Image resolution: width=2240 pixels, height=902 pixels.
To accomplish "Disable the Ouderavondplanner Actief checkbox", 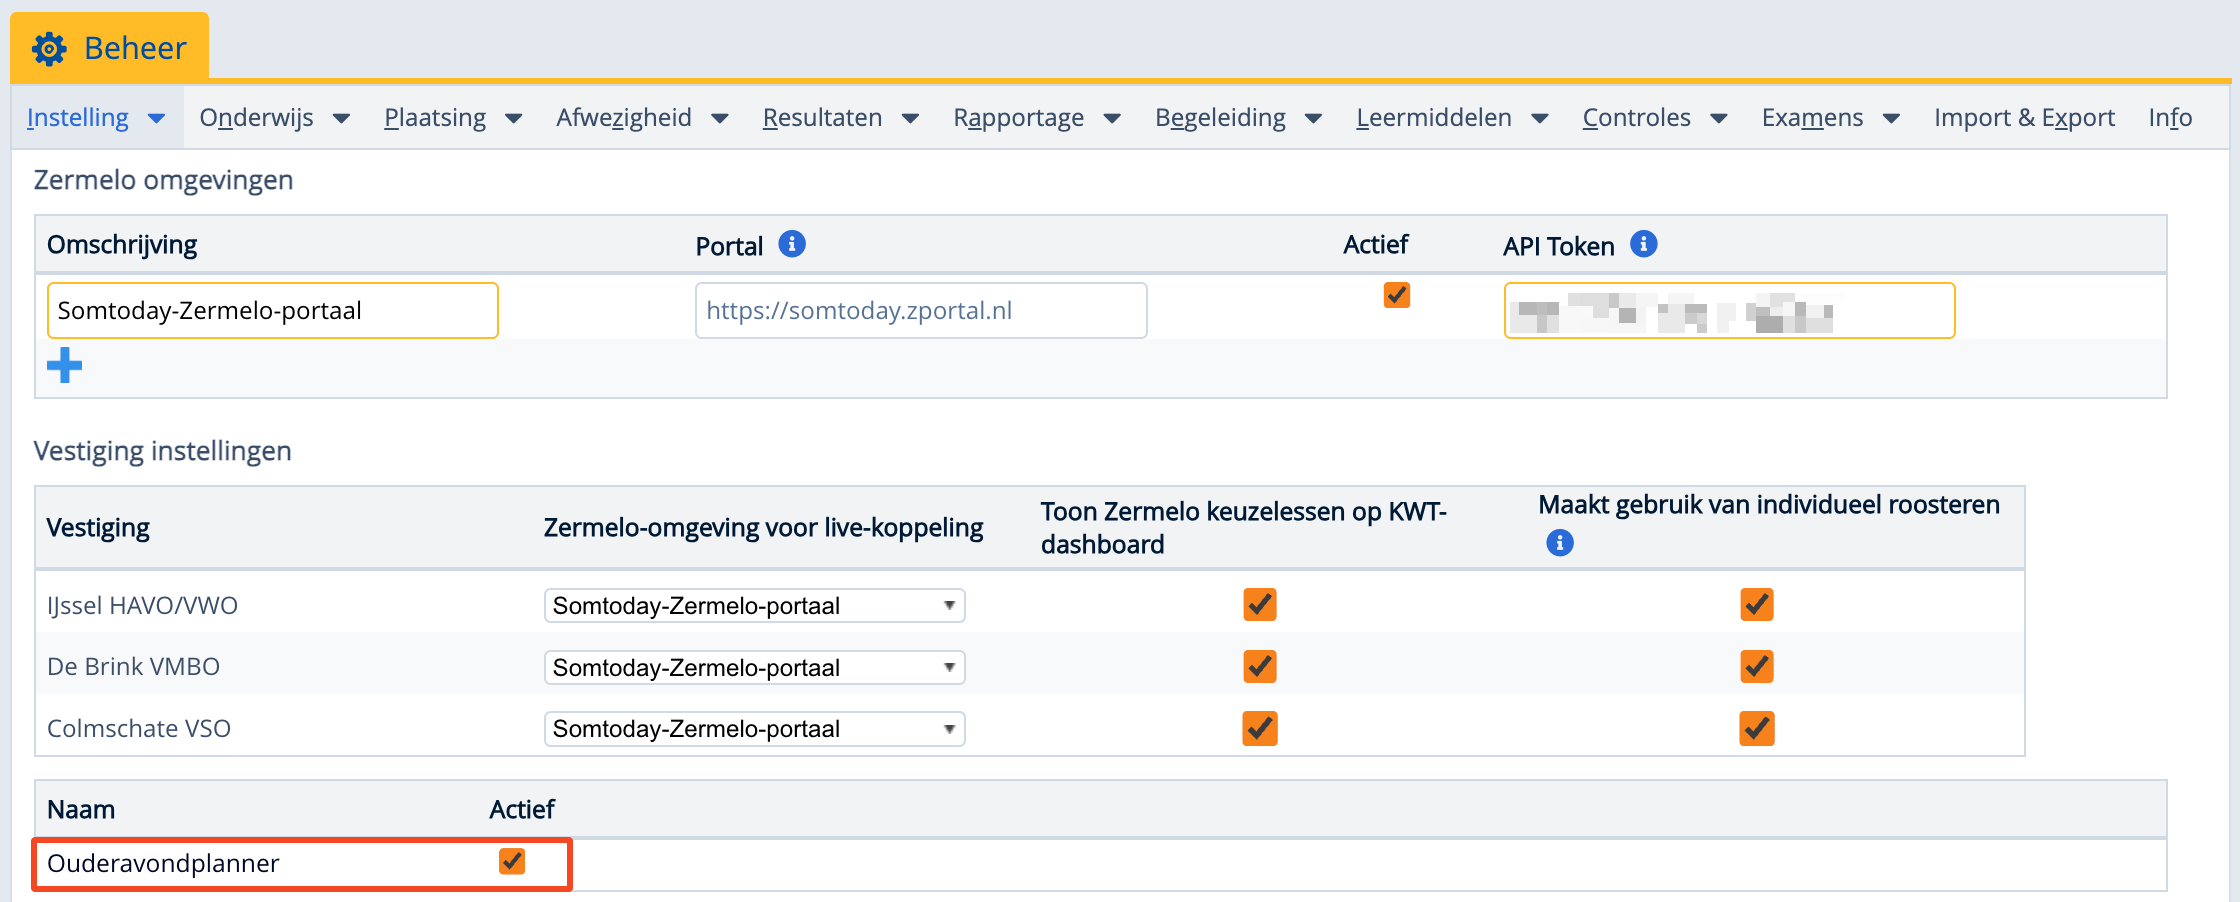I will pos(512,862).
